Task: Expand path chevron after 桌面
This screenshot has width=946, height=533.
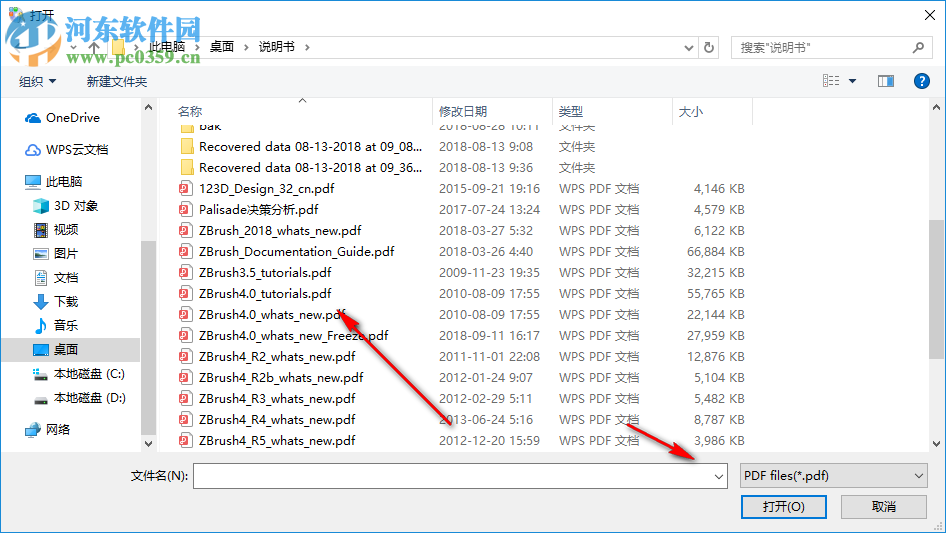Action: (246, 47)
